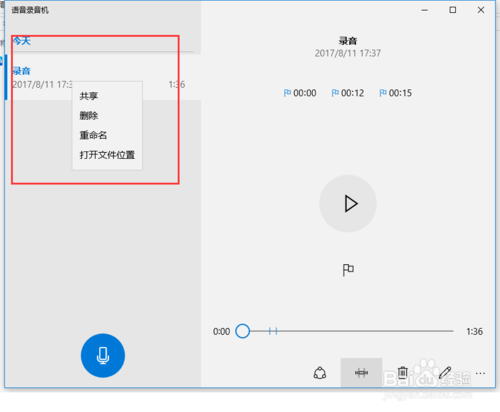Delete the recording with the trash icon
This screenshot has height=412, width=500.
[x=403, y=373]
